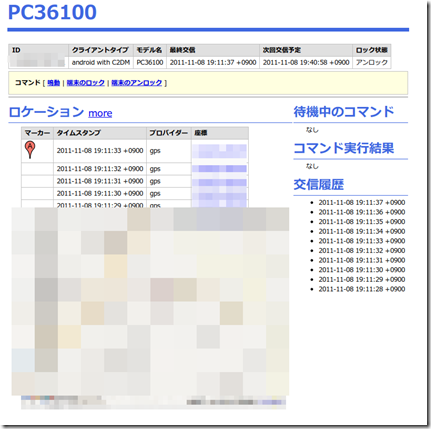431x429 pixels.
Task: Select the ID column header
Action: 38,50
